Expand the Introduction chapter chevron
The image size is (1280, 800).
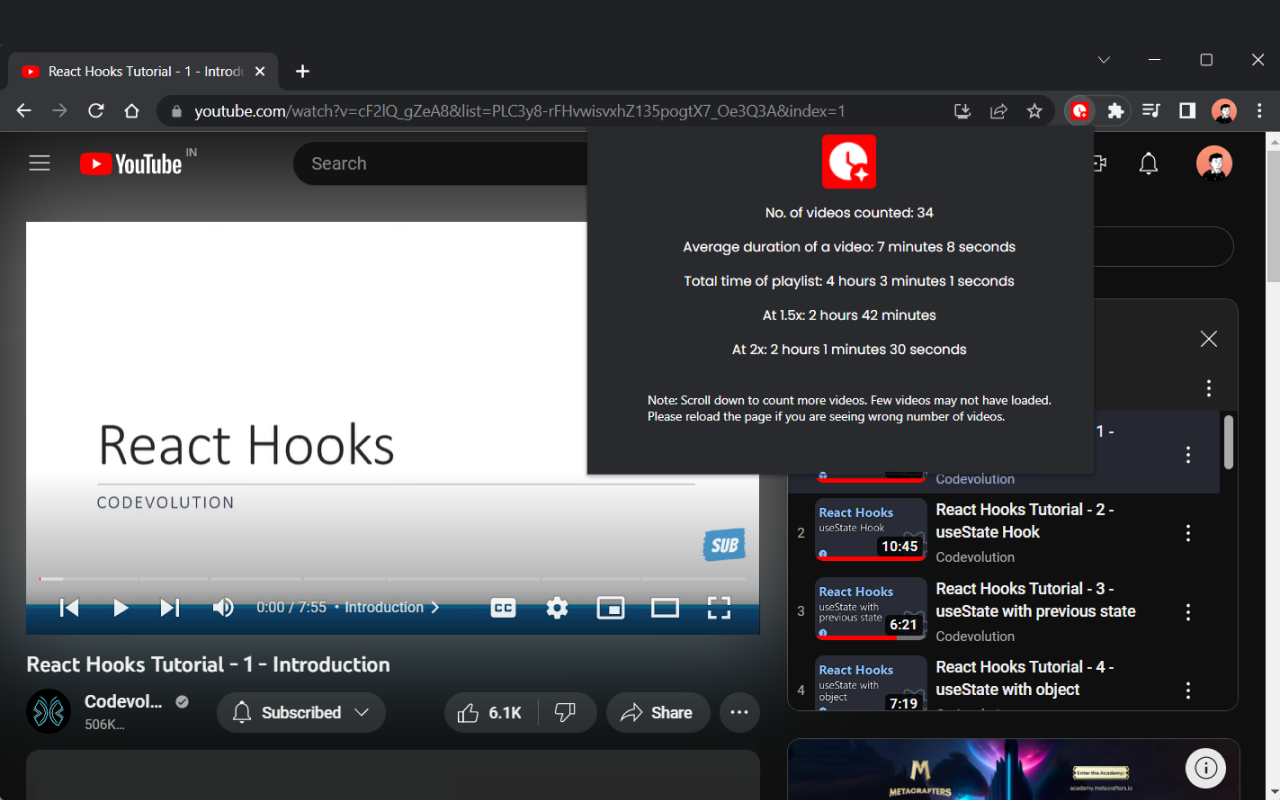[x=435, y=607]
